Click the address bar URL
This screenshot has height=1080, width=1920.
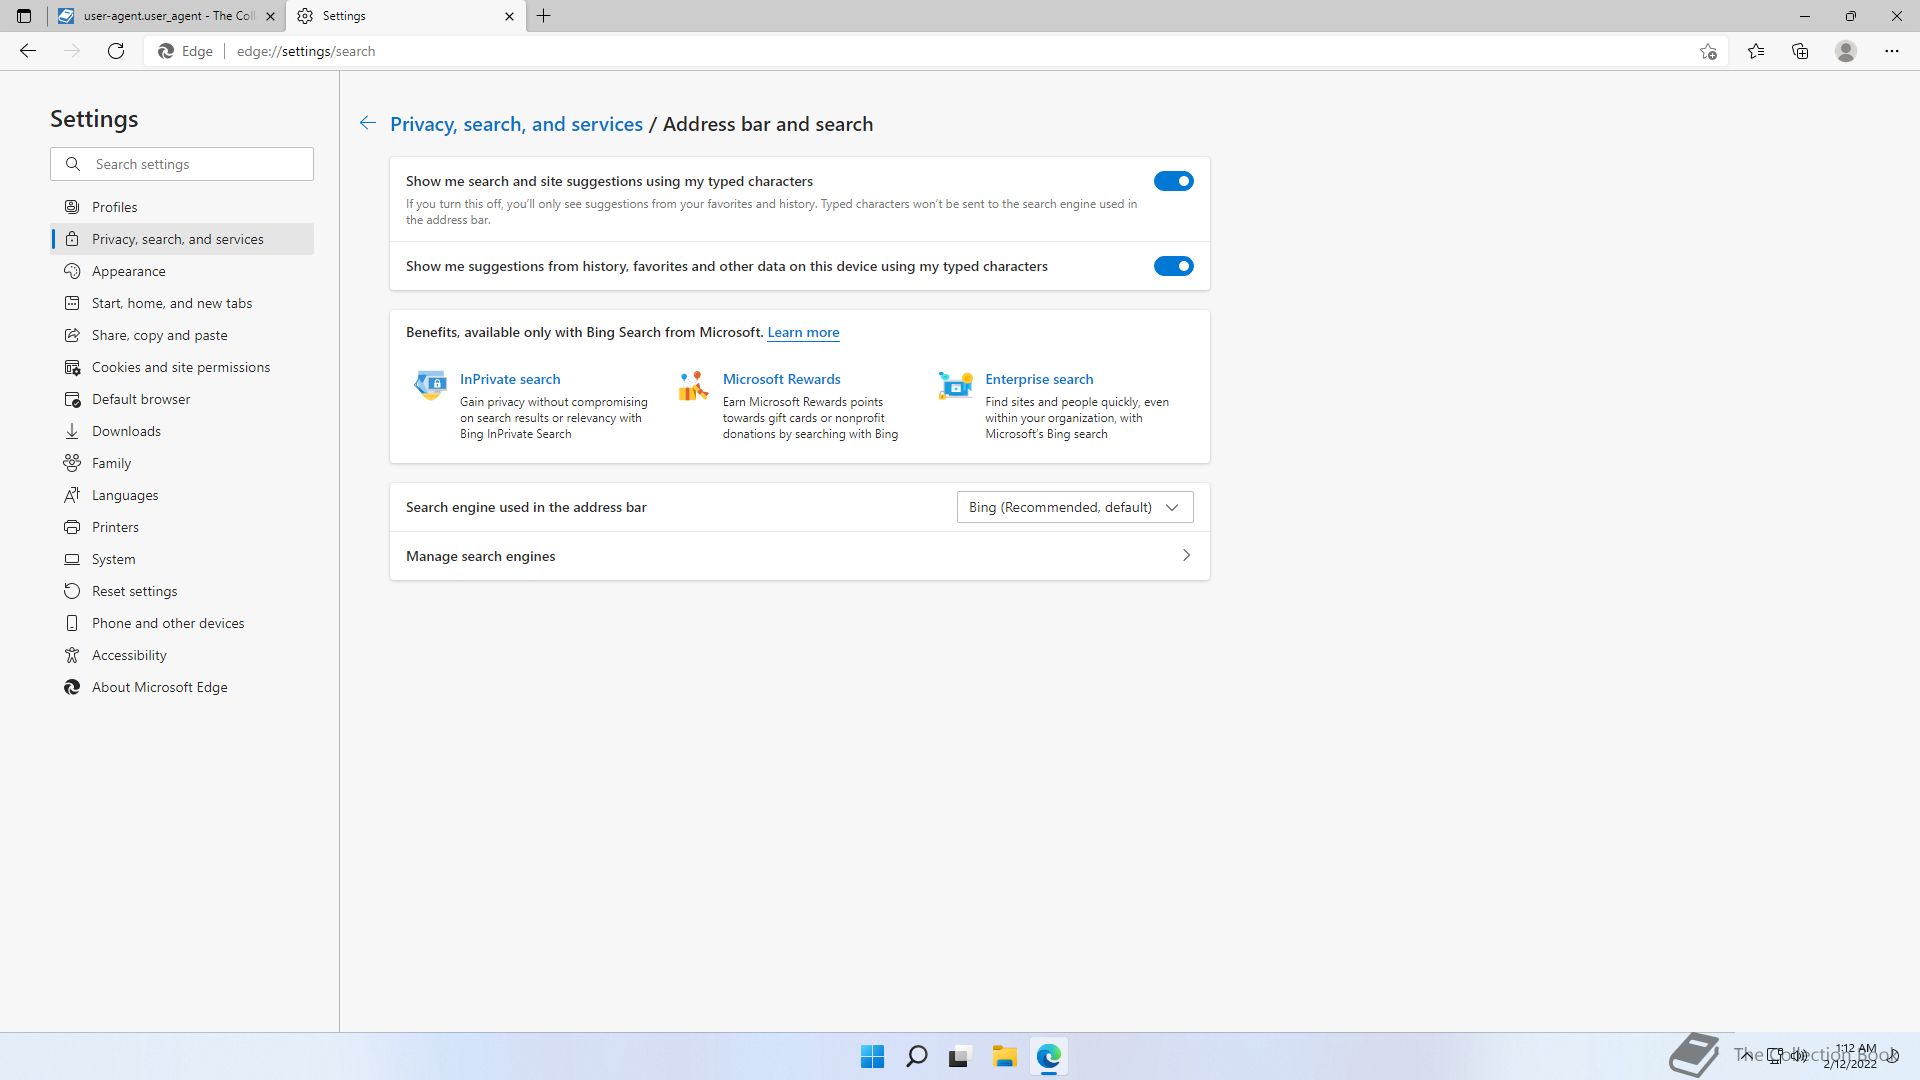[x=306, y=51]
